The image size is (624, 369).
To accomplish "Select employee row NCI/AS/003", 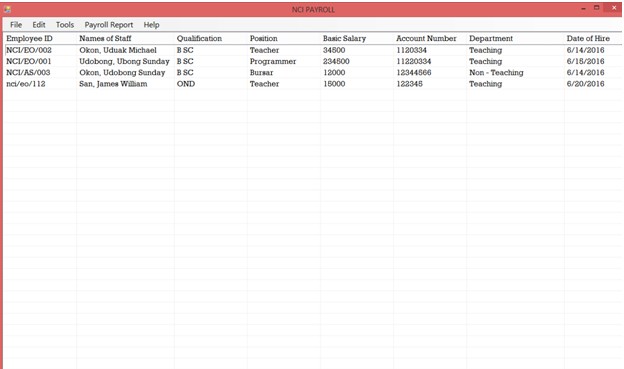I will coord(312,72).
